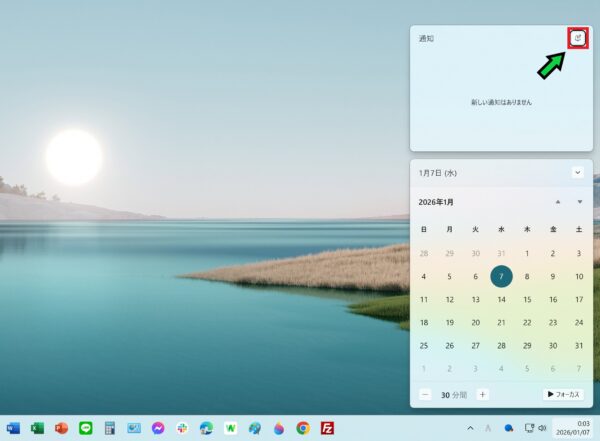Open FileZilla from the taskbar

point(328,428)
